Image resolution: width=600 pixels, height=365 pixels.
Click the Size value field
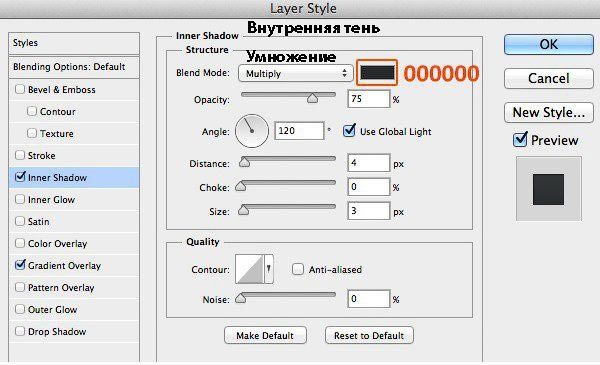(x=368, y=211)
